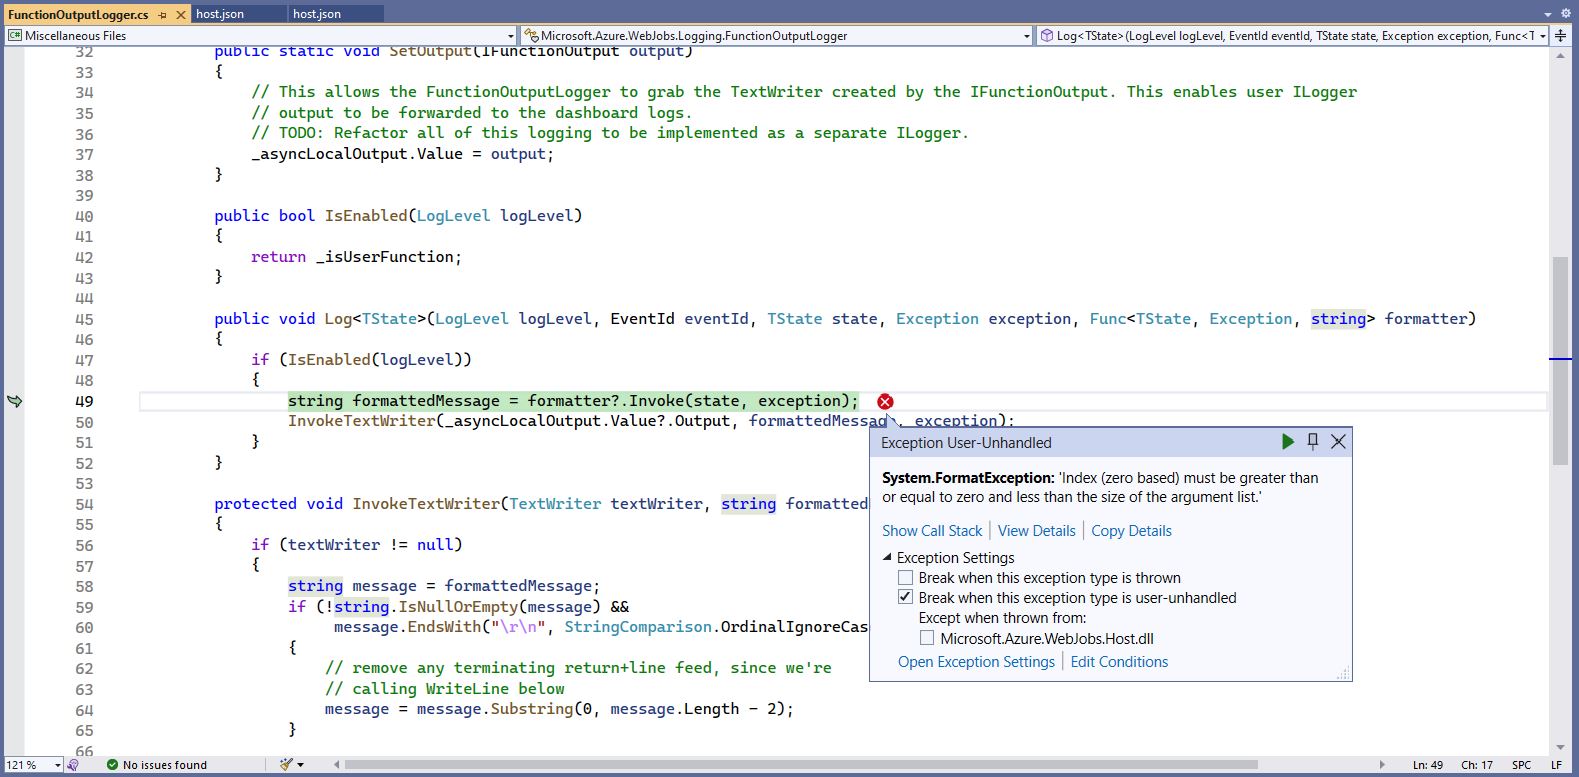Pin the Exception User-Unhandled popup

click(x=1313, y=442)
